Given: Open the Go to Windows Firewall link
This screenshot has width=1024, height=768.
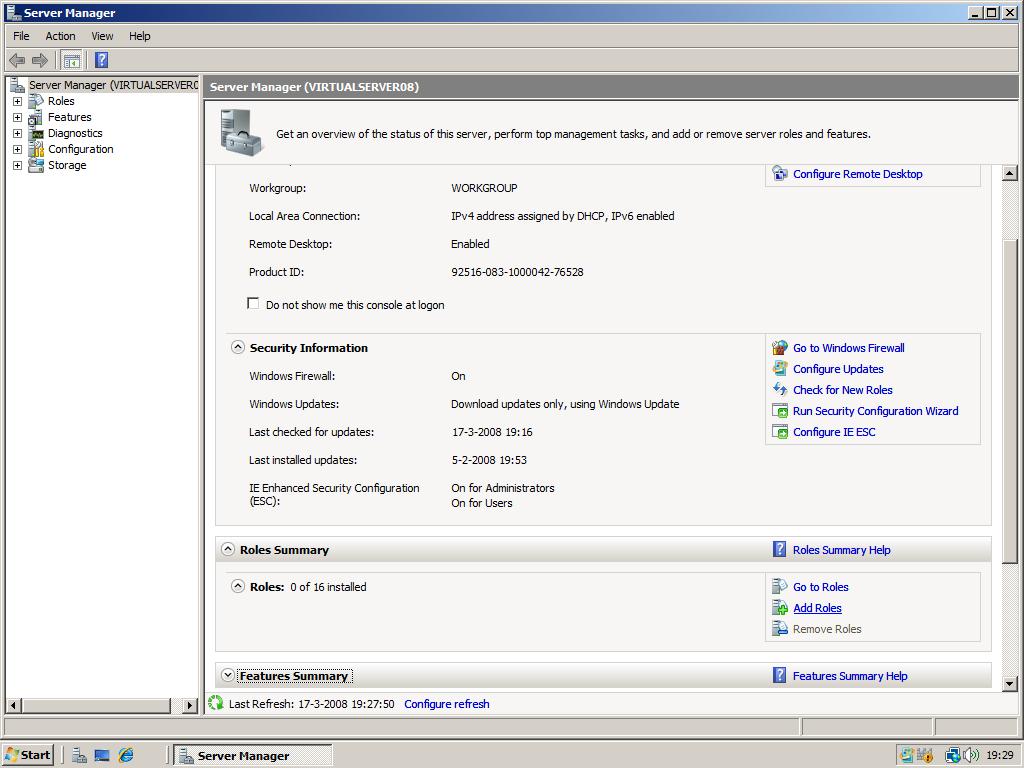Looking at the screenshot, I should pos(848,347).
